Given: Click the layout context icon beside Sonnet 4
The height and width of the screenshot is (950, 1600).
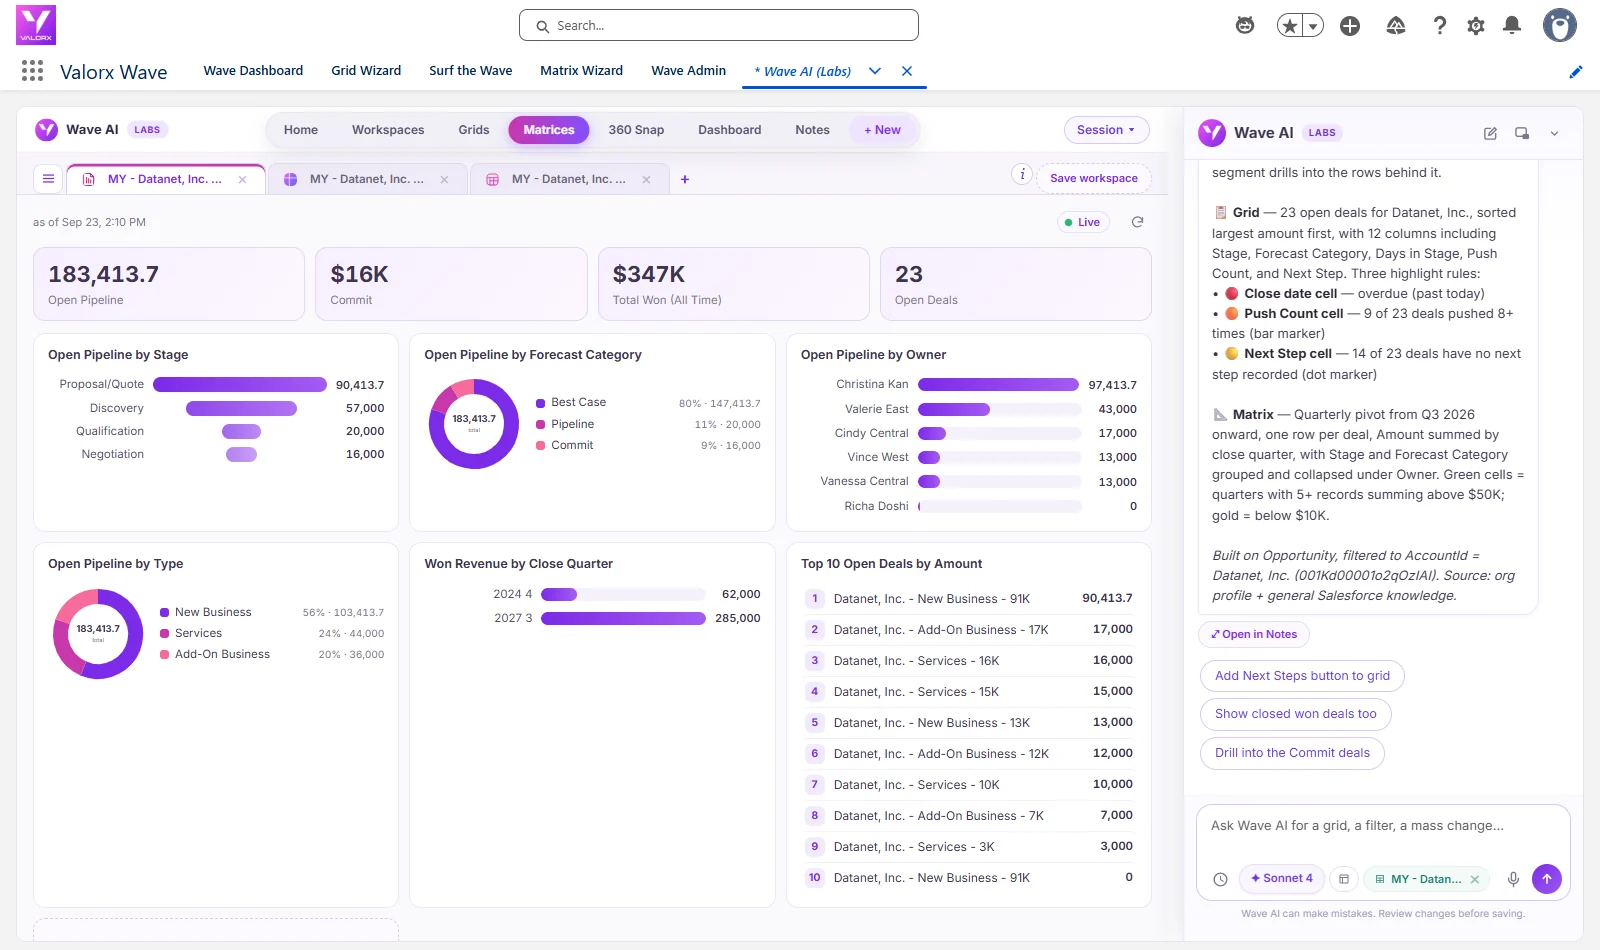Looking at the screenshot, I should (1344, 879).
